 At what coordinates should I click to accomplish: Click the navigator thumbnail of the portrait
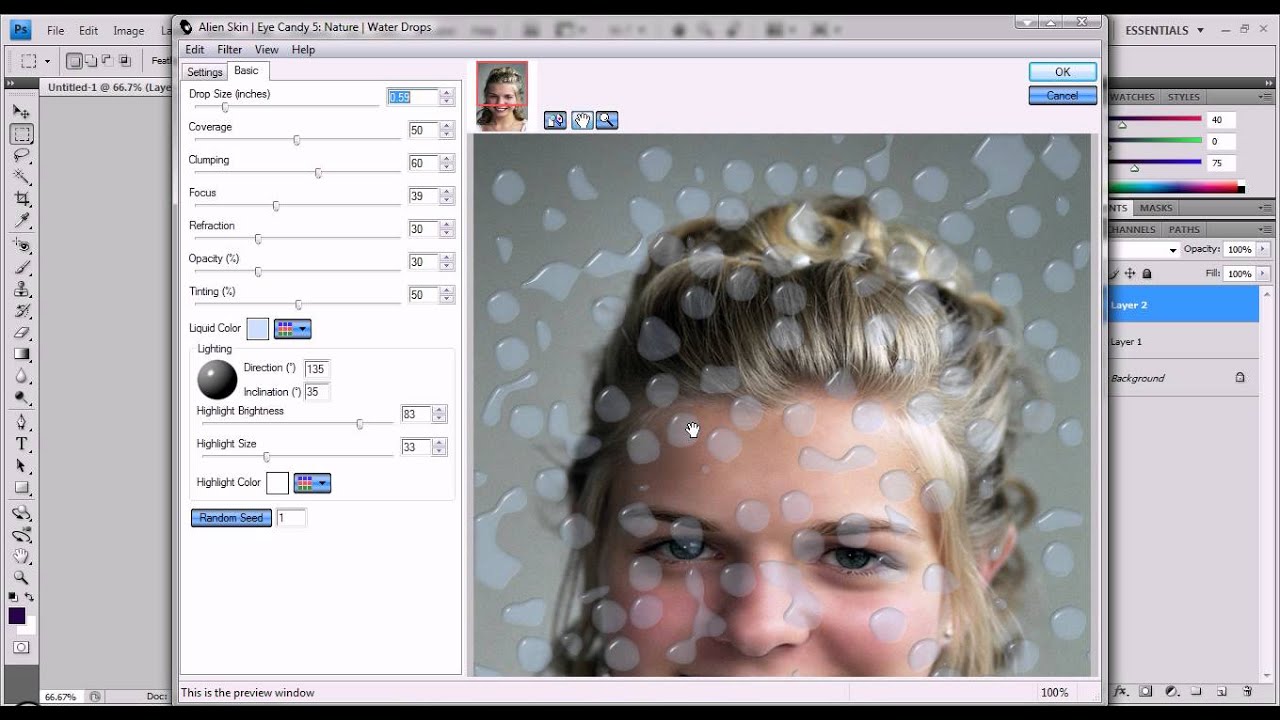tap(502, 96)
